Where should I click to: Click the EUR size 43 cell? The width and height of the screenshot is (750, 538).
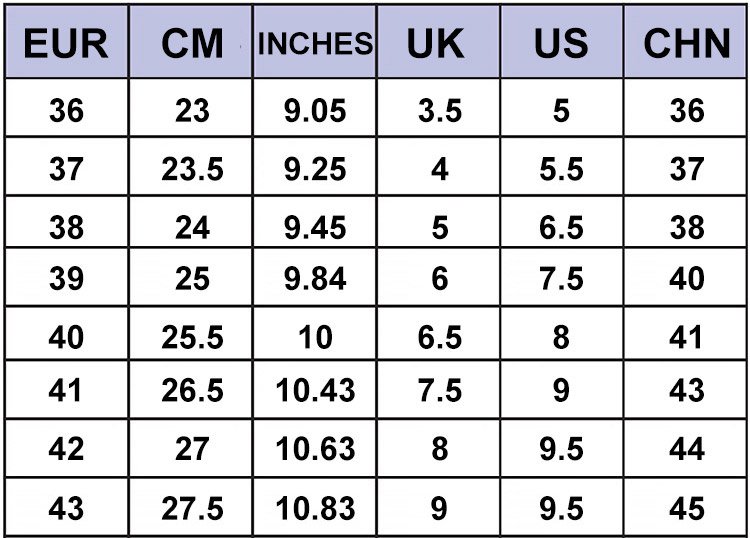[x=66, y=509]
